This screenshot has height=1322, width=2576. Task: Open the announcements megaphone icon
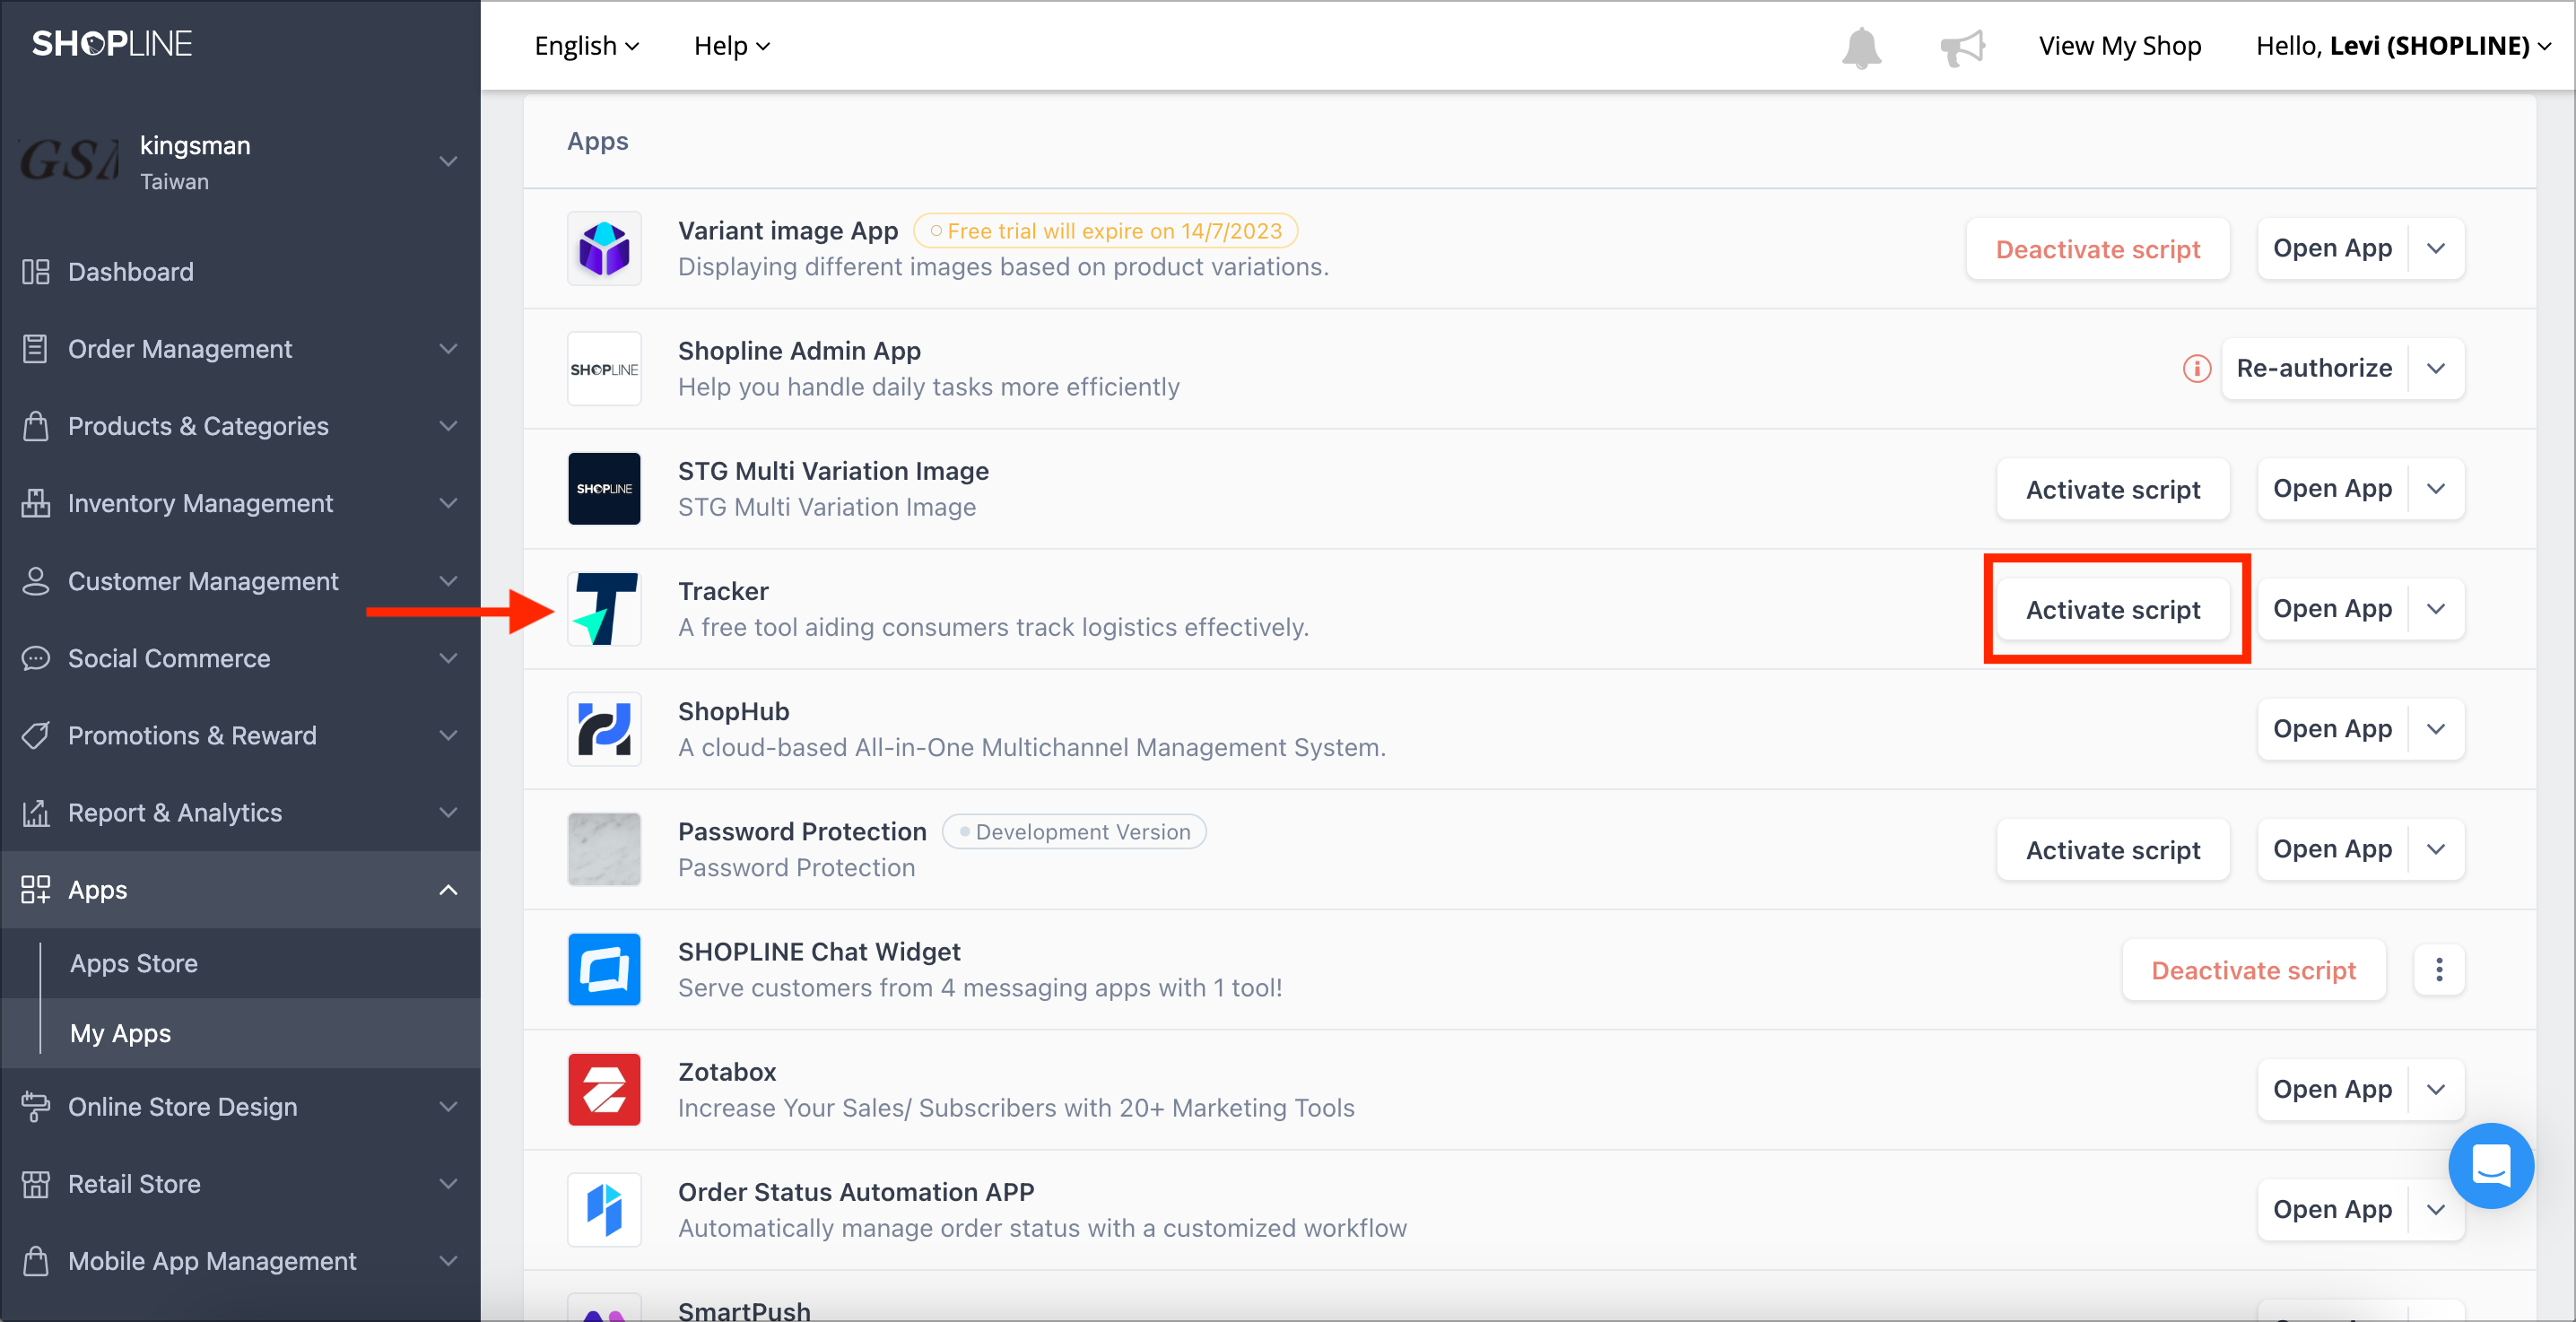[x=1962, y=47]
